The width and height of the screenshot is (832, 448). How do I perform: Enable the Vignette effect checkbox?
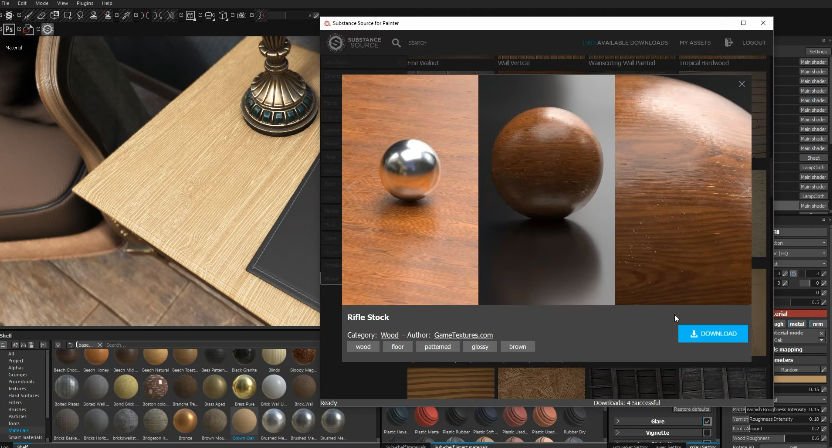pos(707,433)
